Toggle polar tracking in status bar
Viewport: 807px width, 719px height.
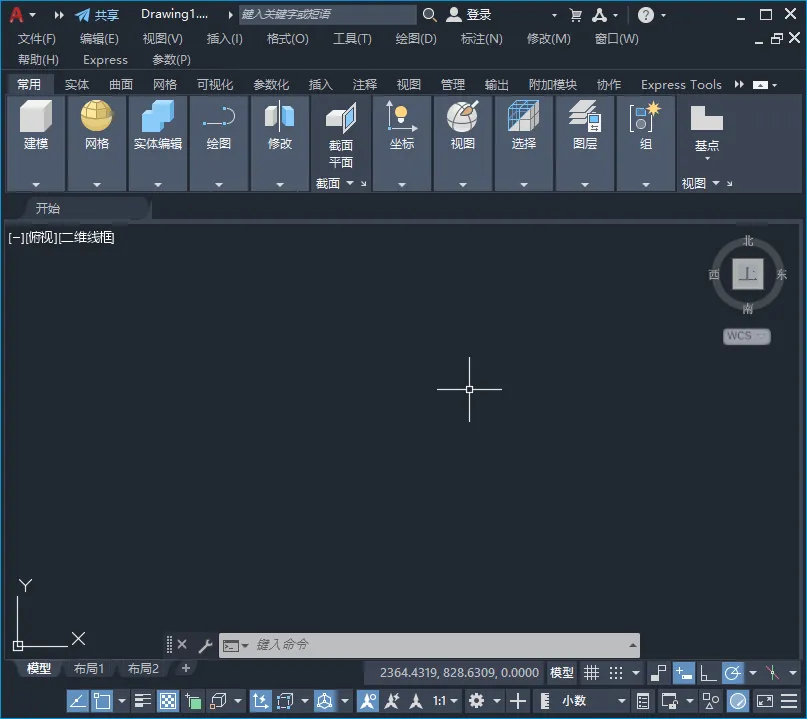coord(732,673)
